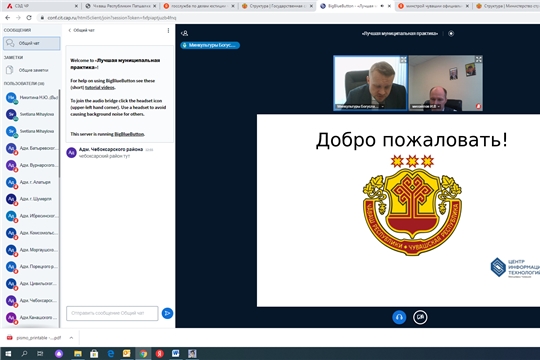This screenshot has height=360, width=540.
Task: Close the BigBlueButton browser tab
Action: 390,6
